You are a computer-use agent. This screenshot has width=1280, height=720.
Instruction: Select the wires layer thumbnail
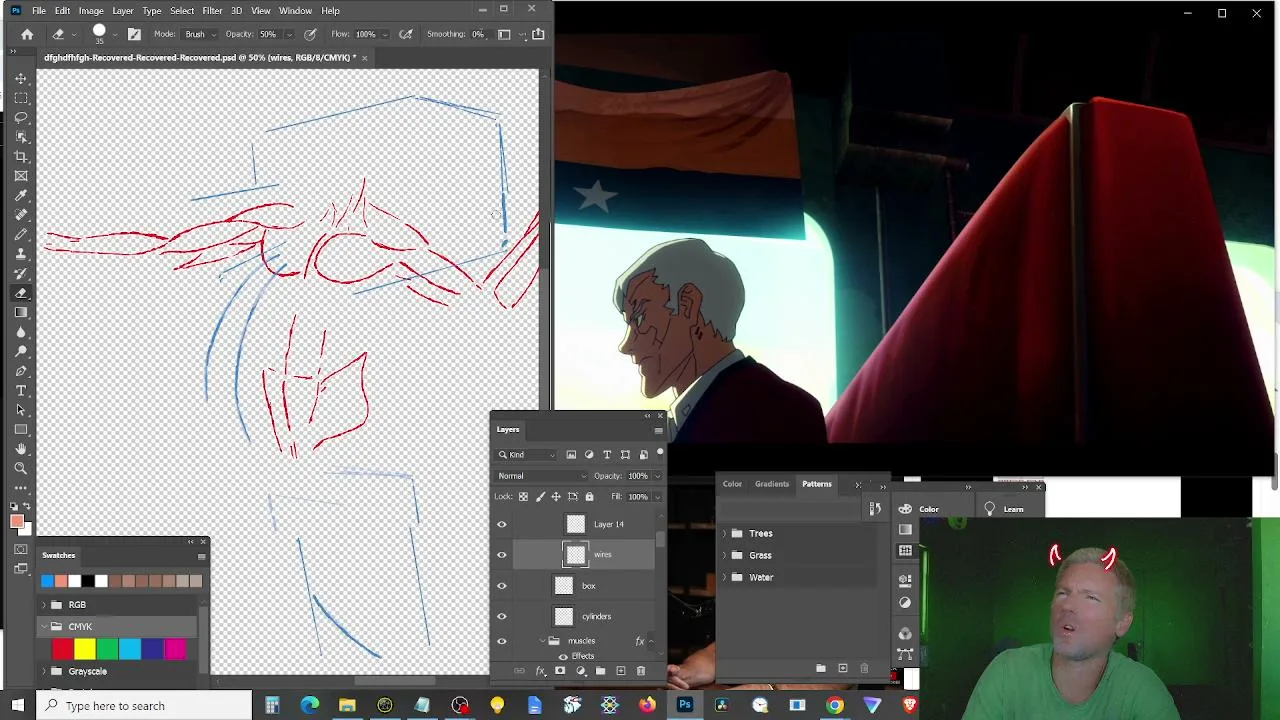click(575, 555)
